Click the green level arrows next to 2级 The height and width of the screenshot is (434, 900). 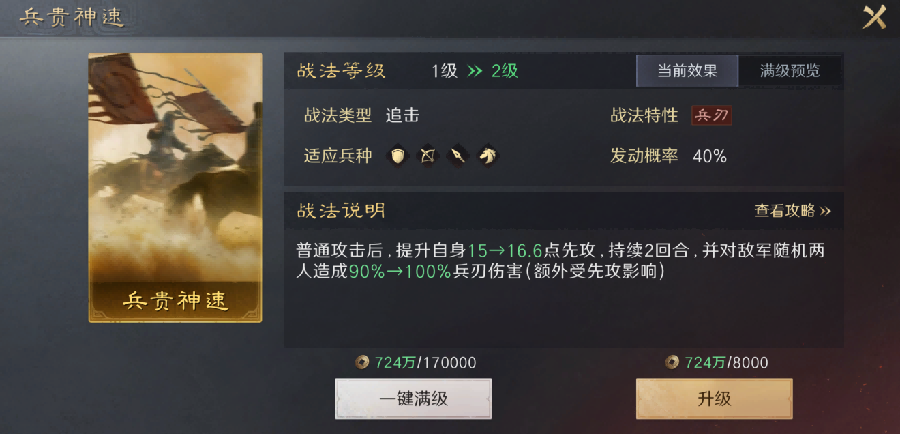(475, 71)
